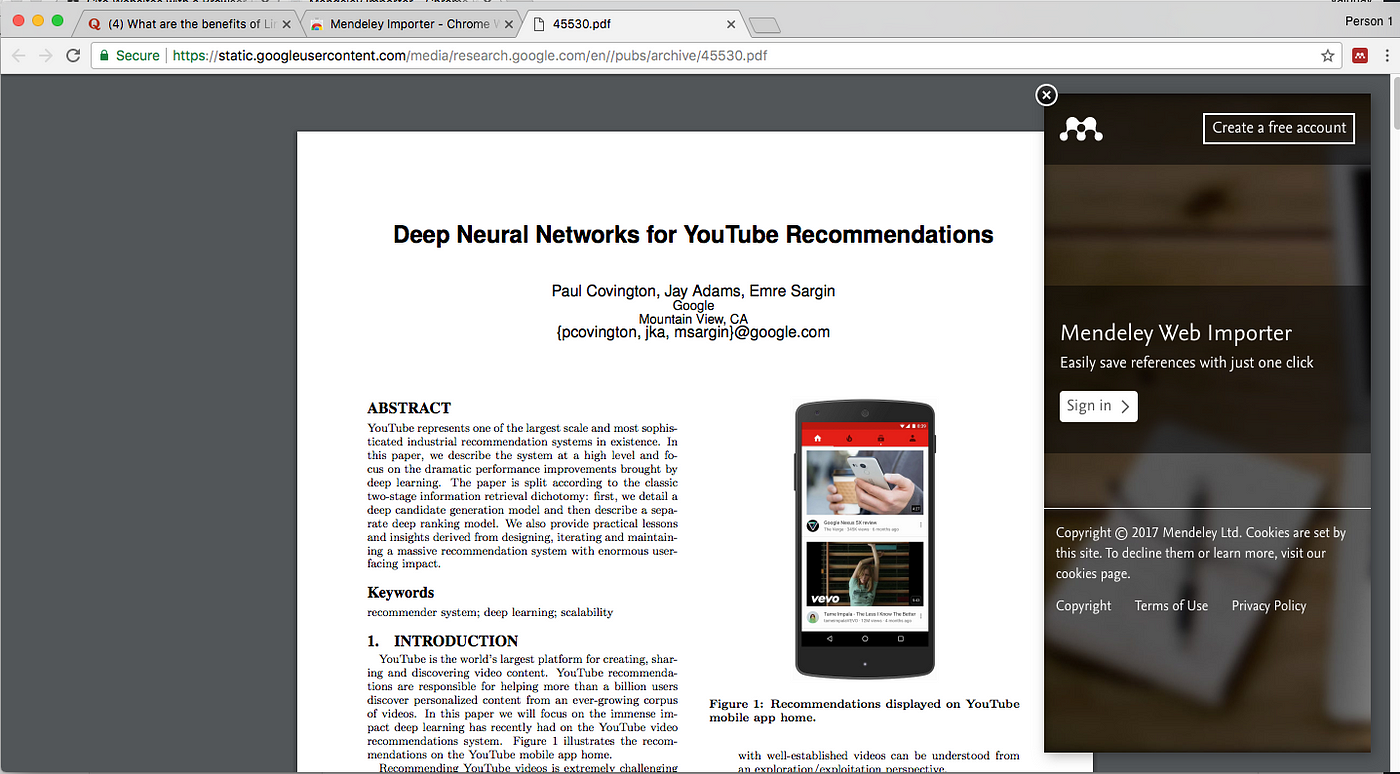The width and height of the screenshot is (1400, 774).
Task: Bookmark page with the star icon
Action: click(x=1328, y=56)
